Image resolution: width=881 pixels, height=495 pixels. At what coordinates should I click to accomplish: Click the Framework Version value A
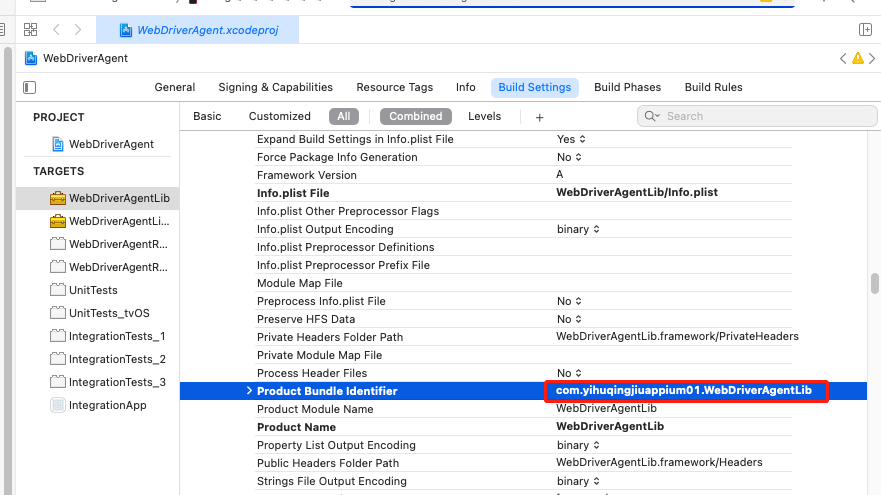560,174
